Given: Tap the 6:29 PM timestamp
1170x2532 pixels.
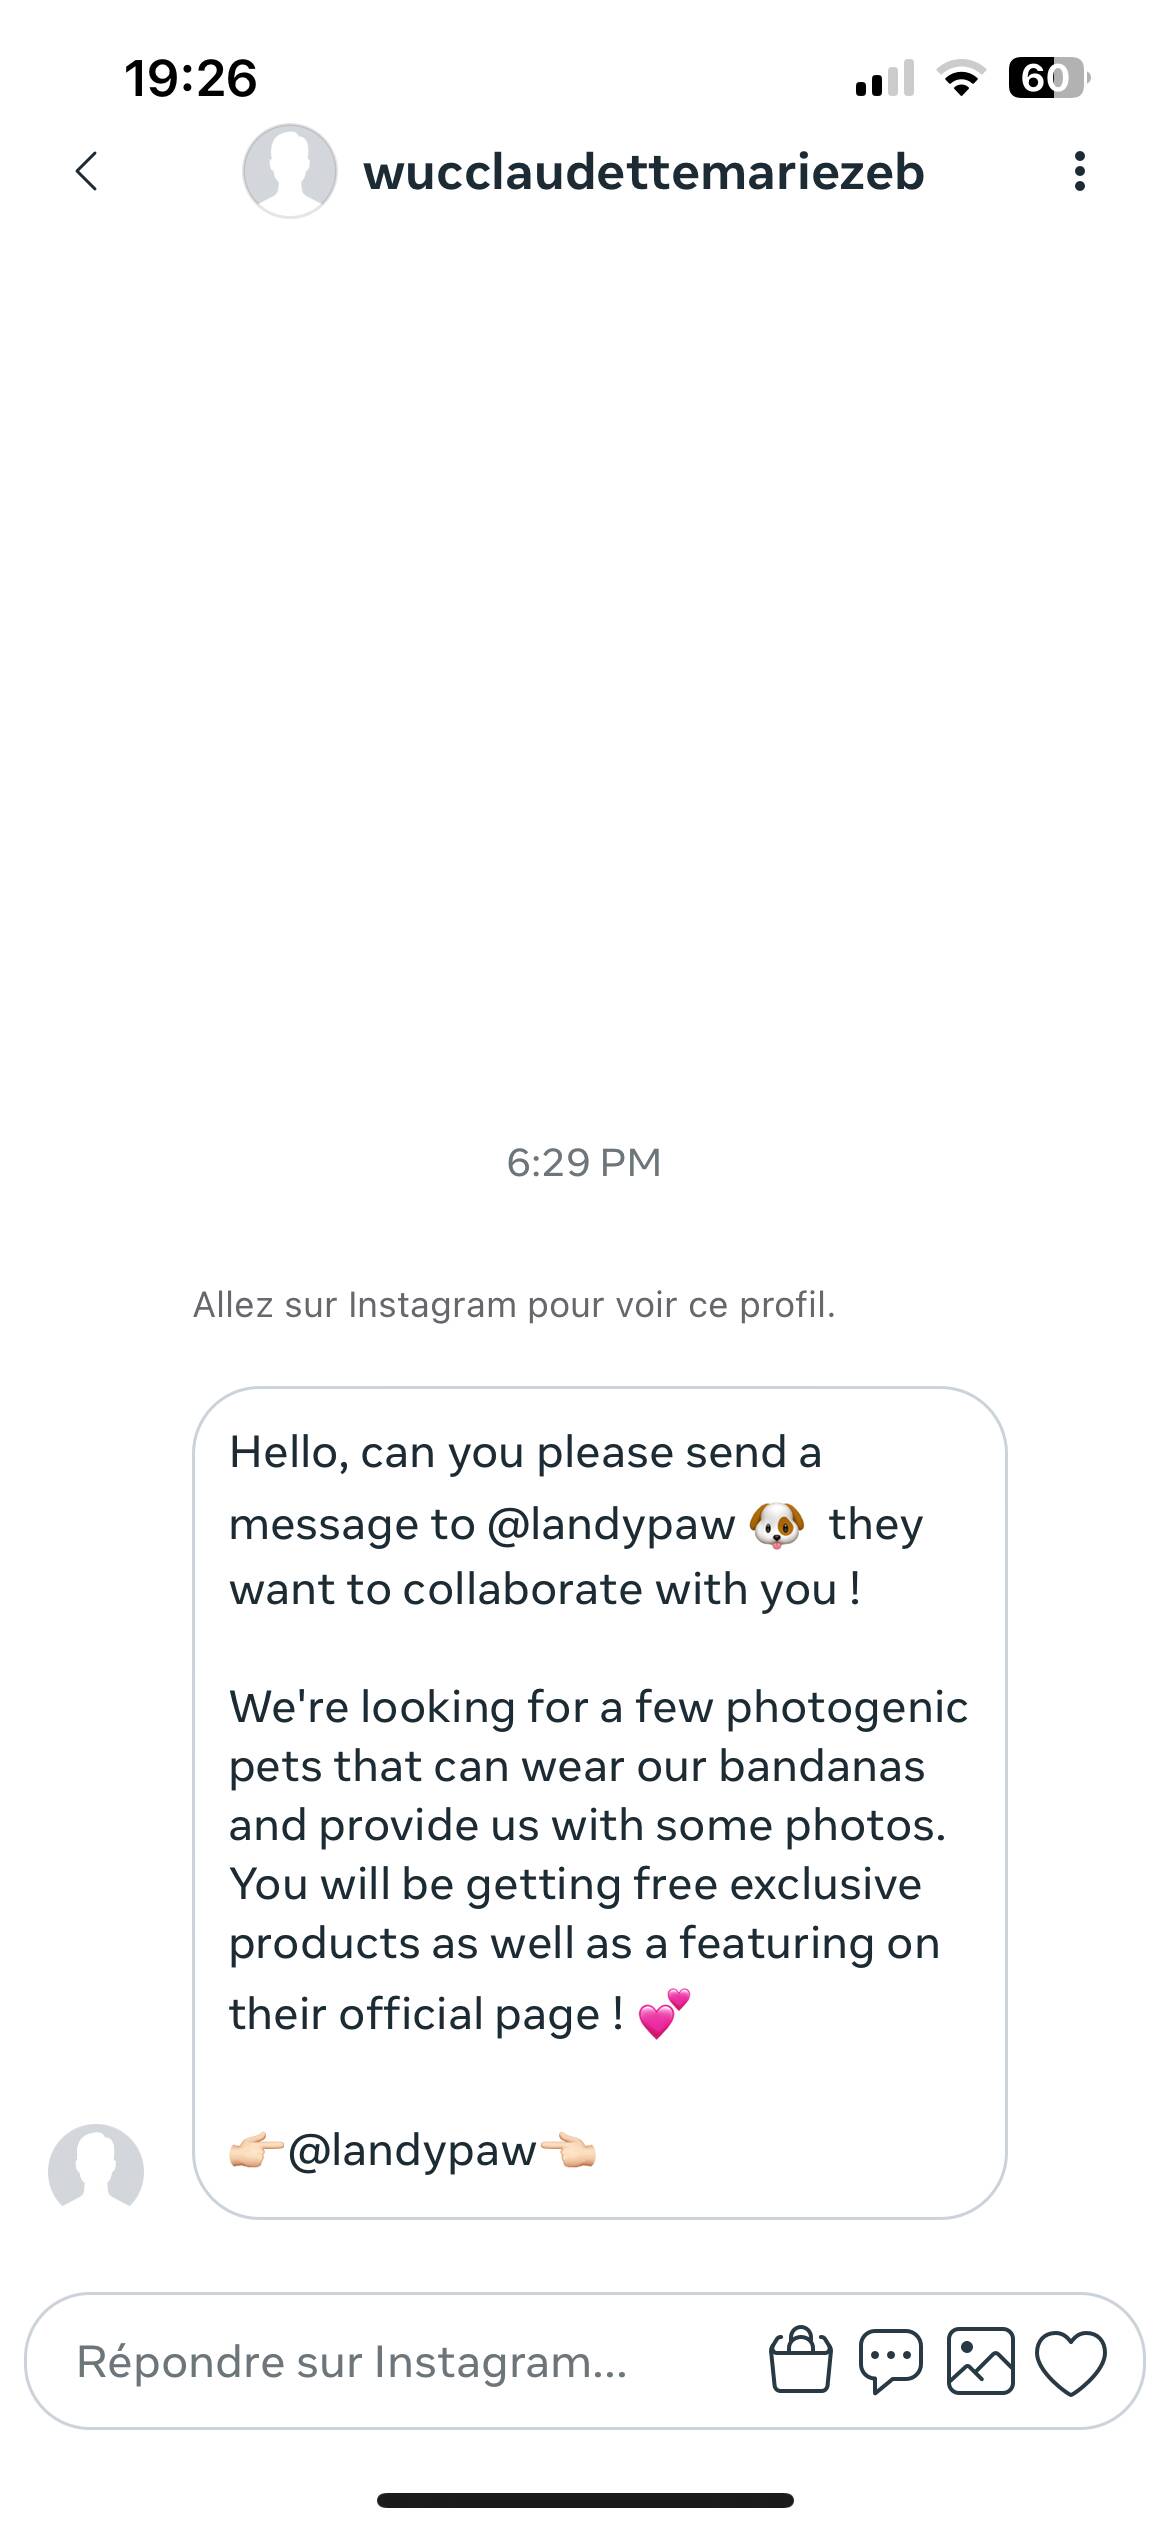Looking at the screenshot, I should coord(584,1162).
